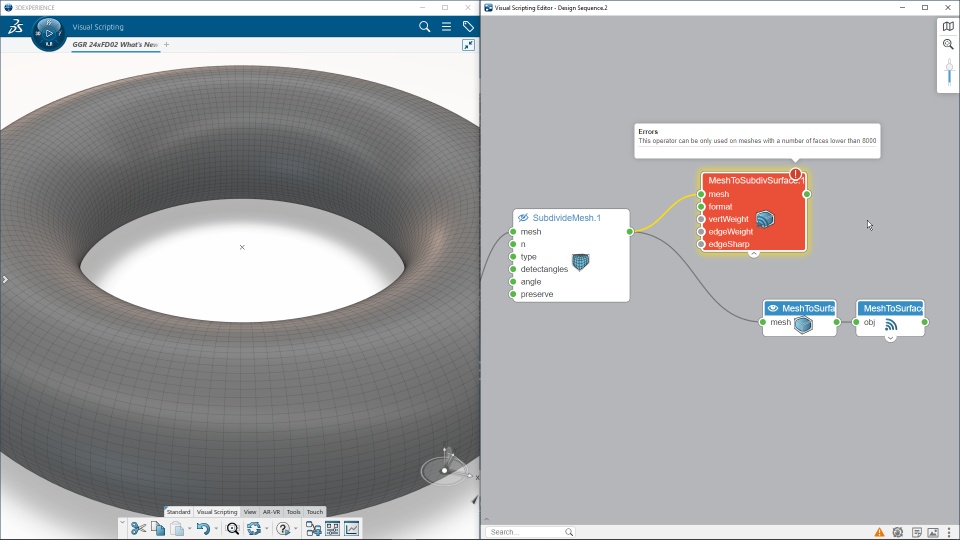This screenshot has width=960, height=540.
Task: Click the chart line icon in the action bar
Action: click(351, 528)
